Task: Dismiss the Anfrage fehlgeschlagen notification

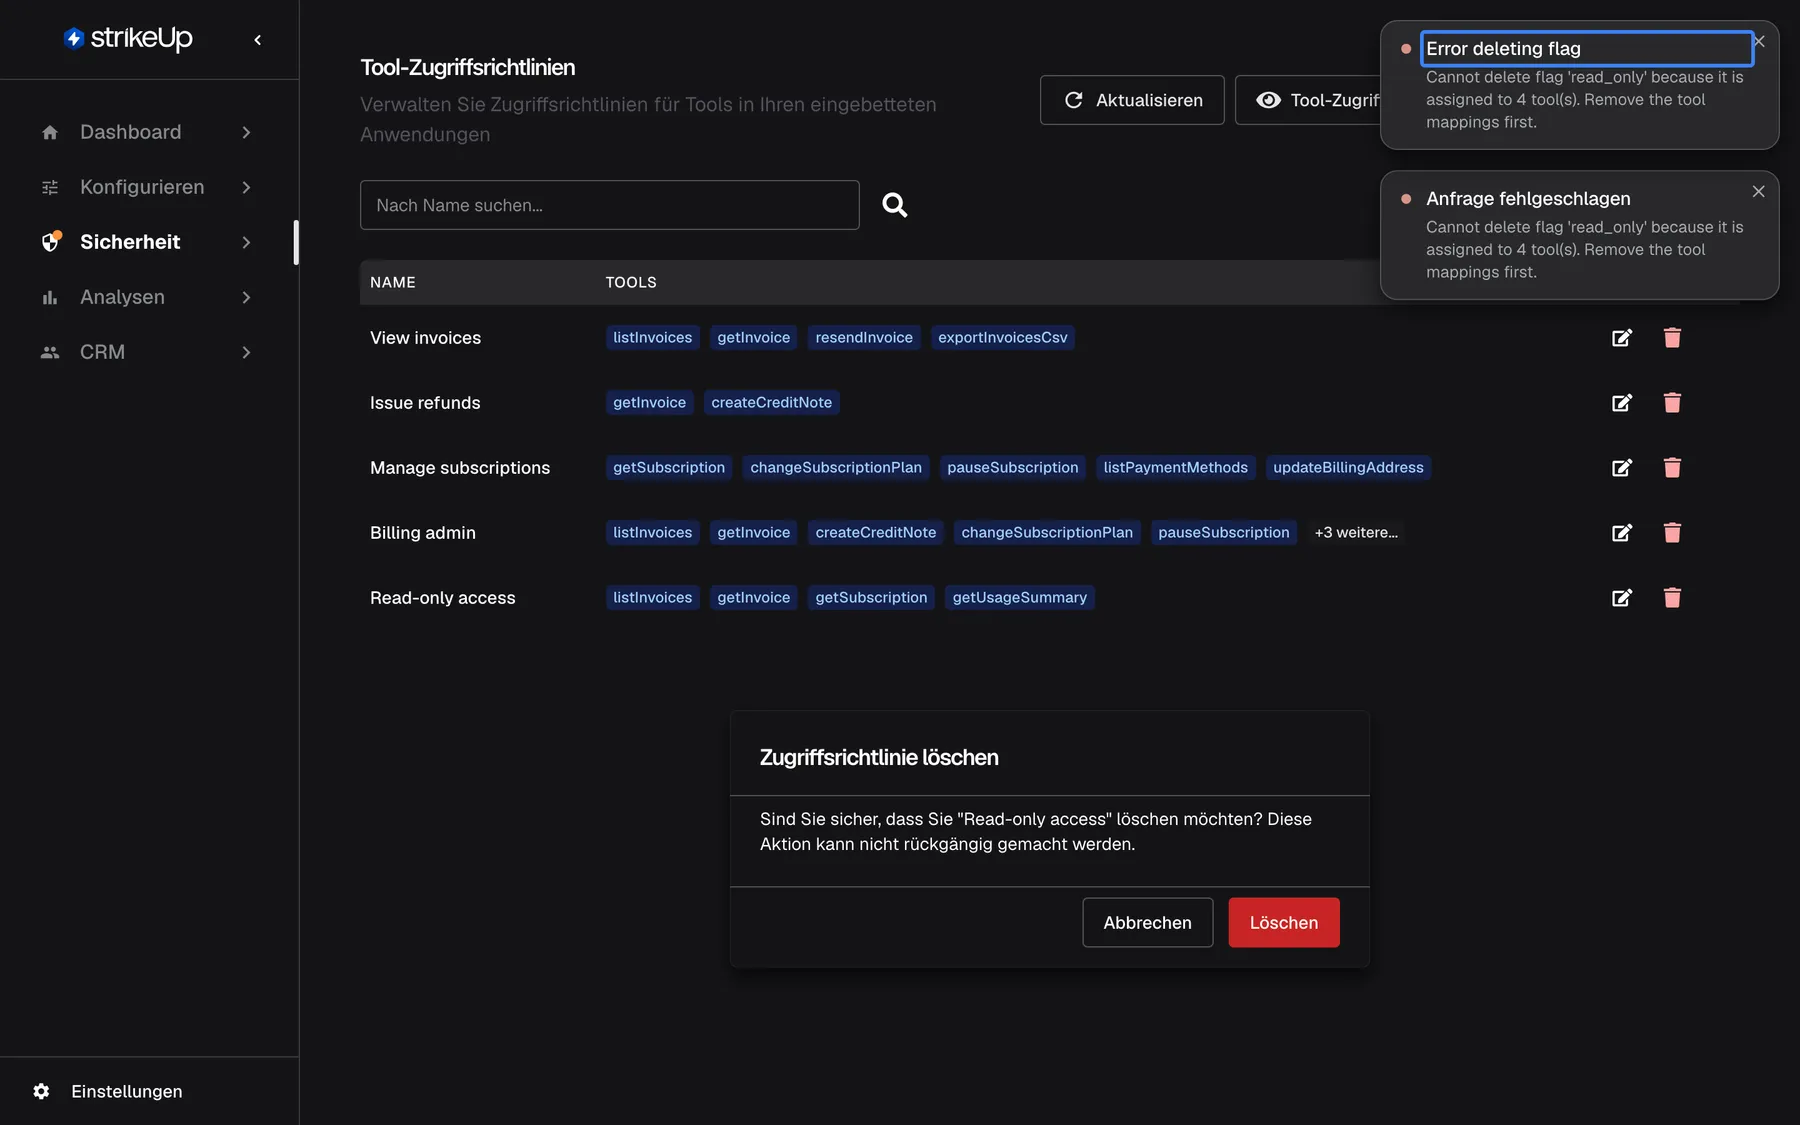Action: [x=1758, y=191]
